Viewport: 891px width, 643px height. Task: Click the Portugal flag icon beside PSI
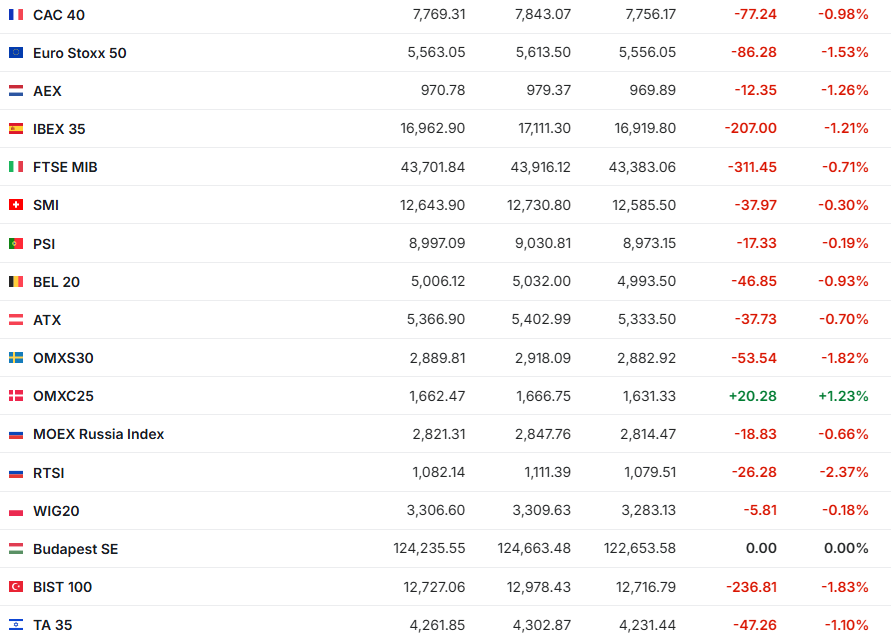pyautogui.click(x=16, y=244)
